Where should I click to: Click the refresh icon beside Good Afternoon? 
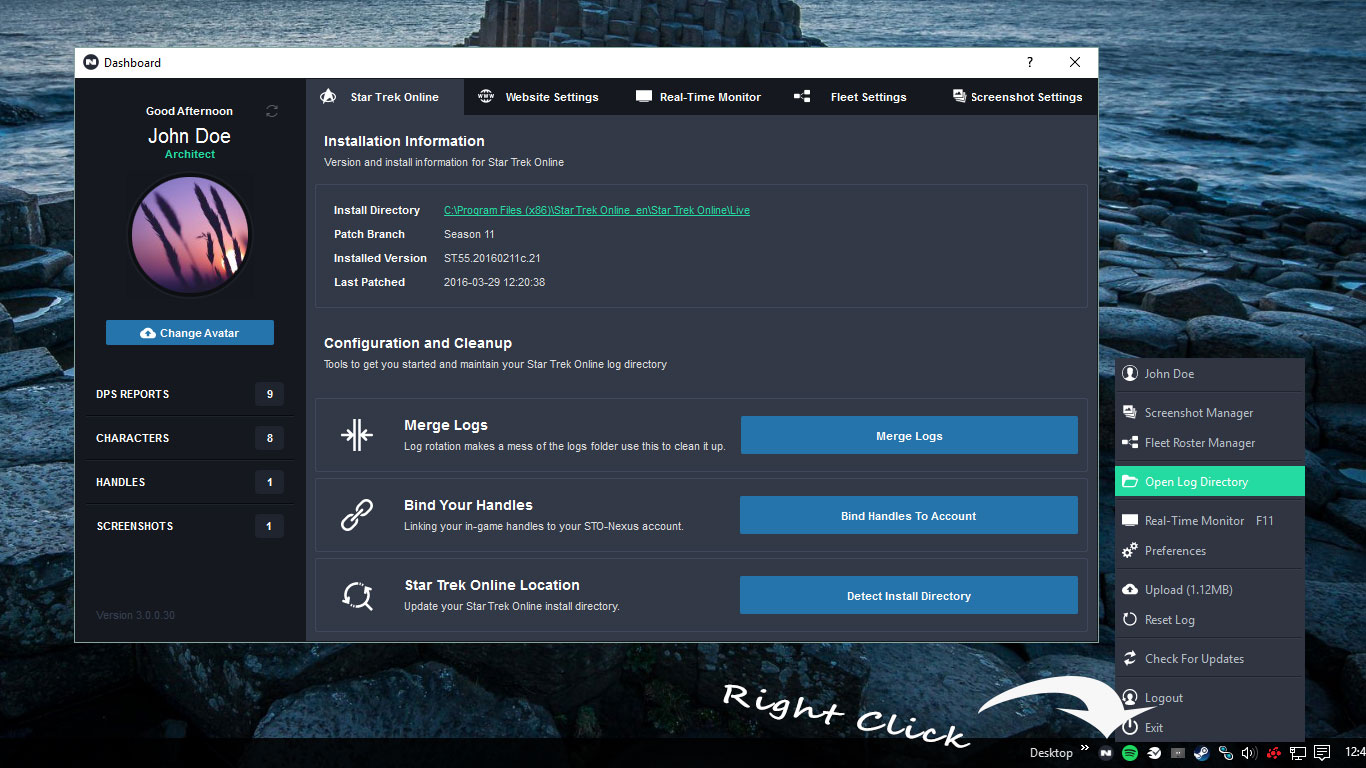pos(271,111)
